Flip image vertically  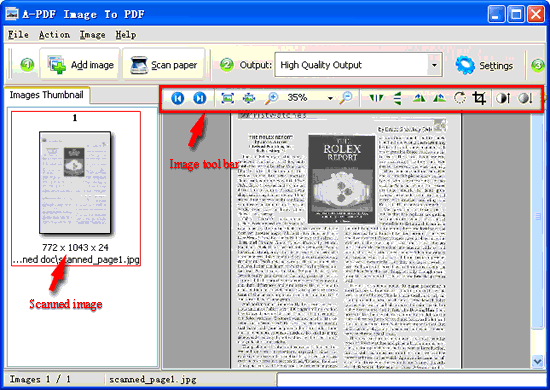tap(397, 98)
